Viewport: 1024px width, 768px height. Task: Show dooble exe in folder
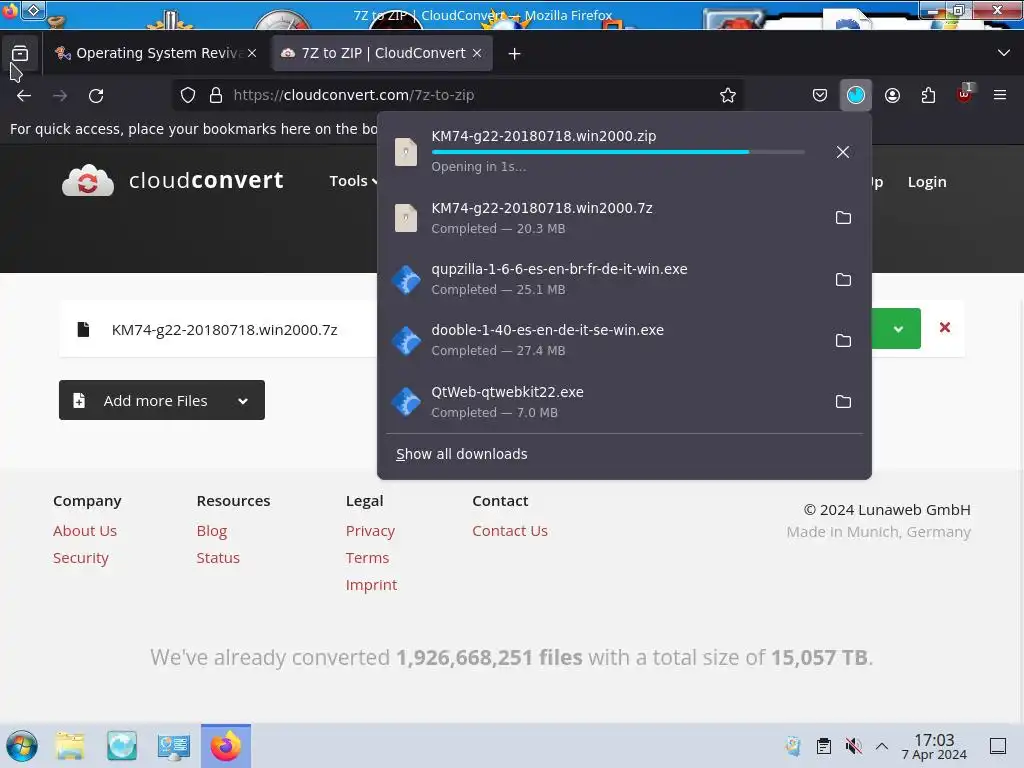pyautogui.click(x=843, y=340)
